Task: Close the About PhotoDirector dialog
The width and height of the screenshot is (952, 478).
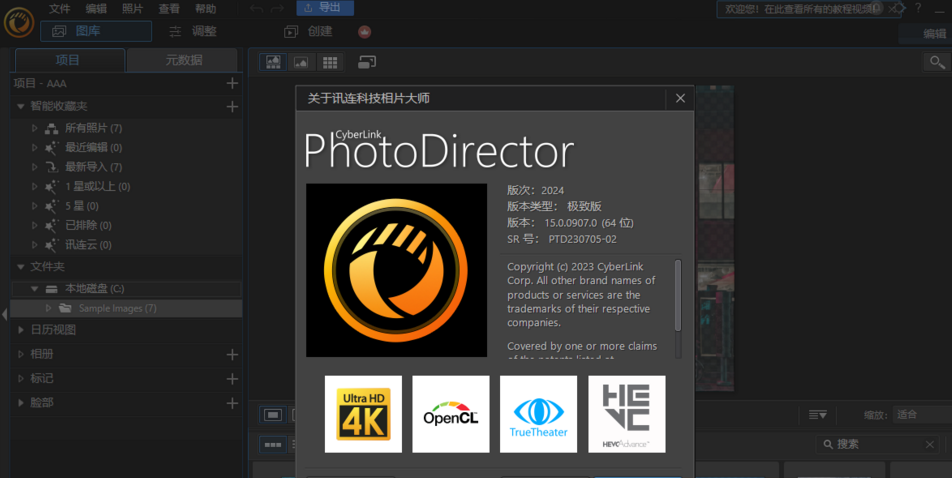Action: [x=680, y=98]
